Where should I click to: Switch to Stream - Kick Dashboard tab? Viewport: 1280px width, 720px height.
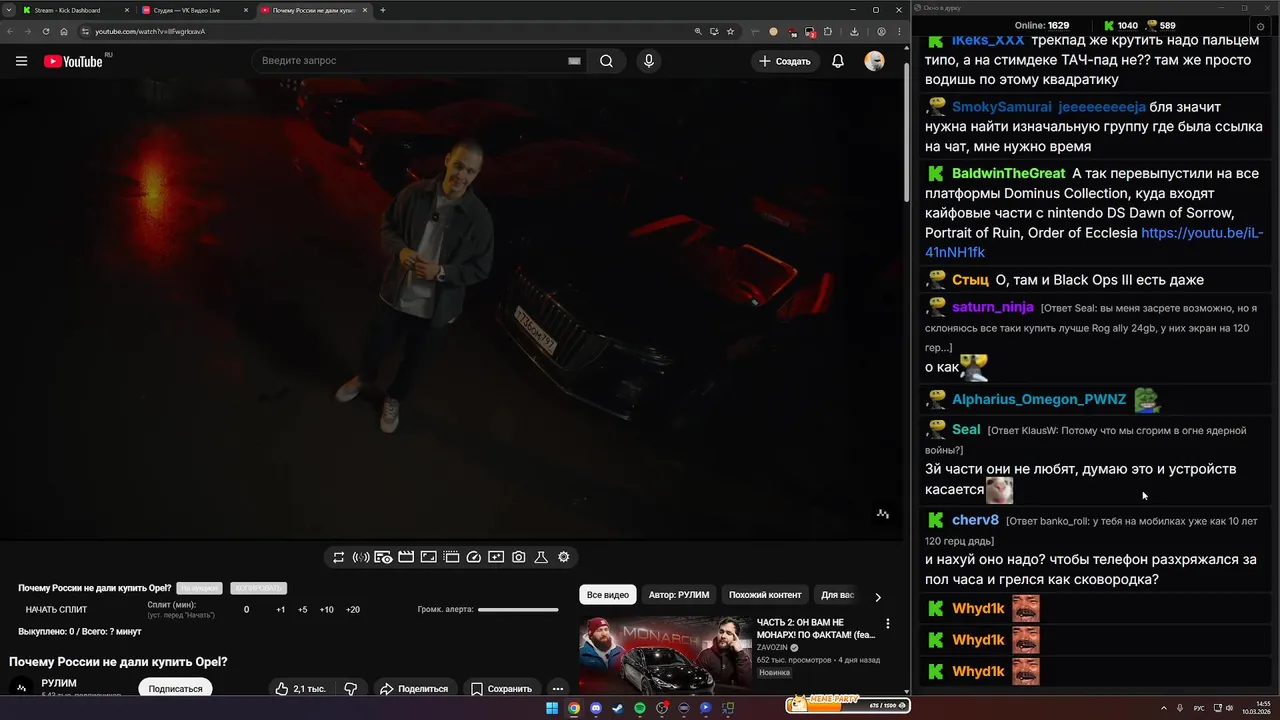[77, 10]
